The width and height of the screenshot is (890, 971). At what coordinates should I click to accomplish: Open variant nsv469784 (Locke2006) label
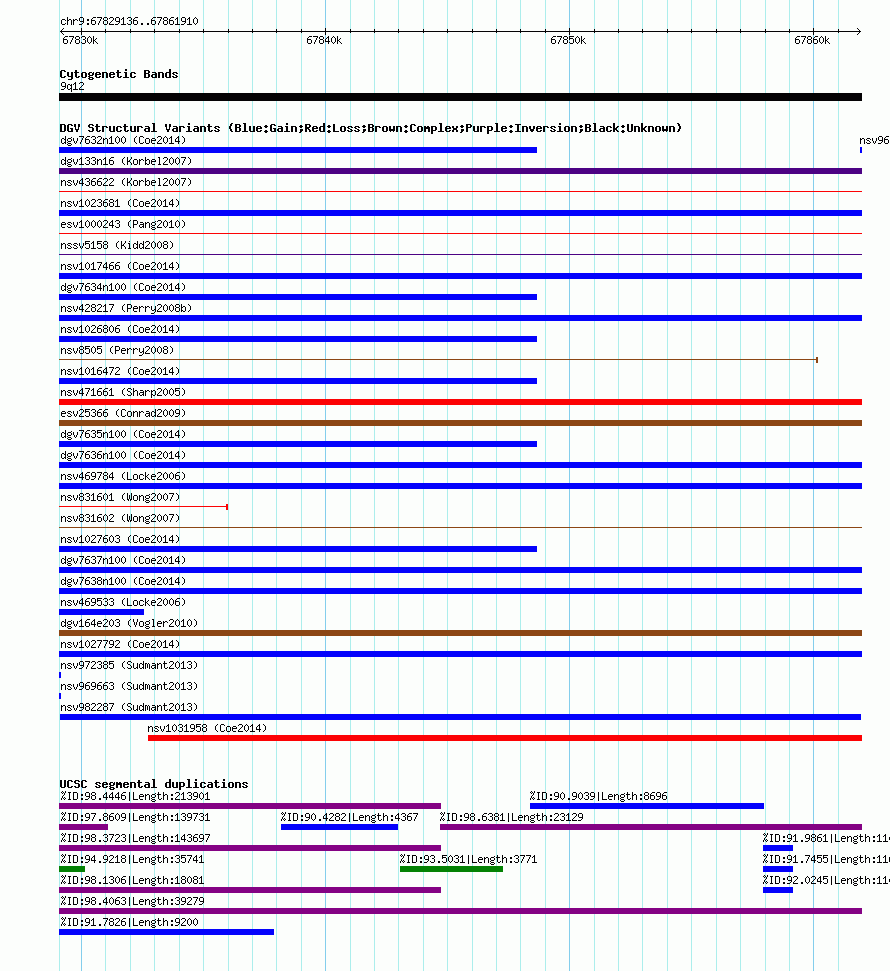pyautogui.click(x=123, y=477)
